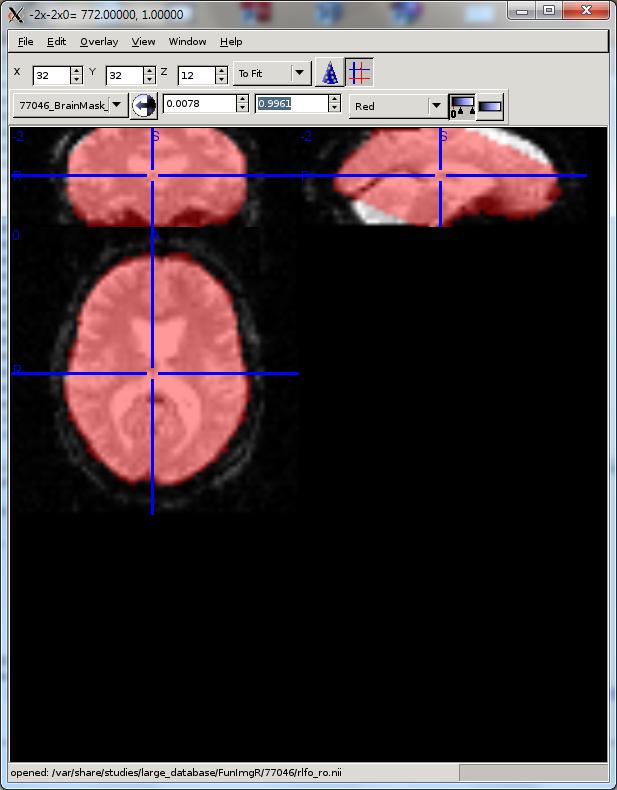Decrease the Z slice value

click(221, 79)
